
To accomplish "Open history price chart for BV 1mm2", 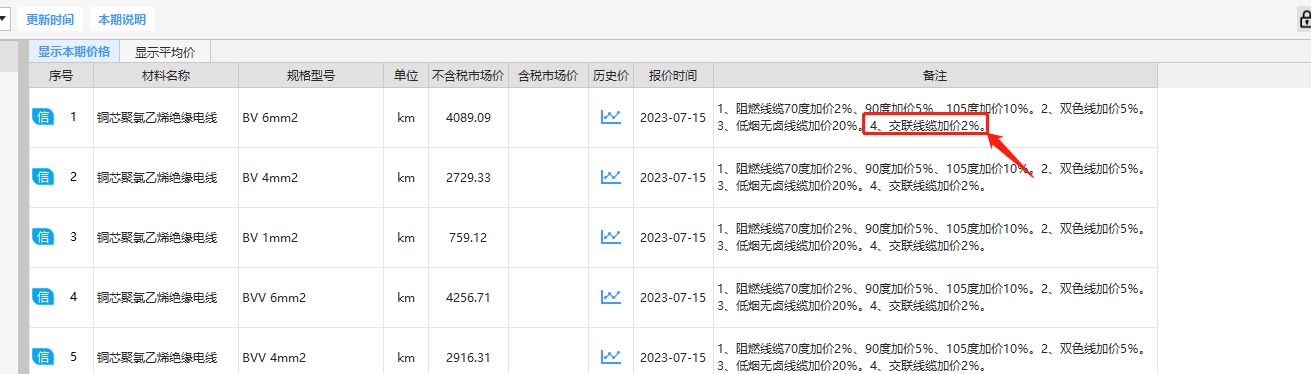I will click(x=611, y=237).
